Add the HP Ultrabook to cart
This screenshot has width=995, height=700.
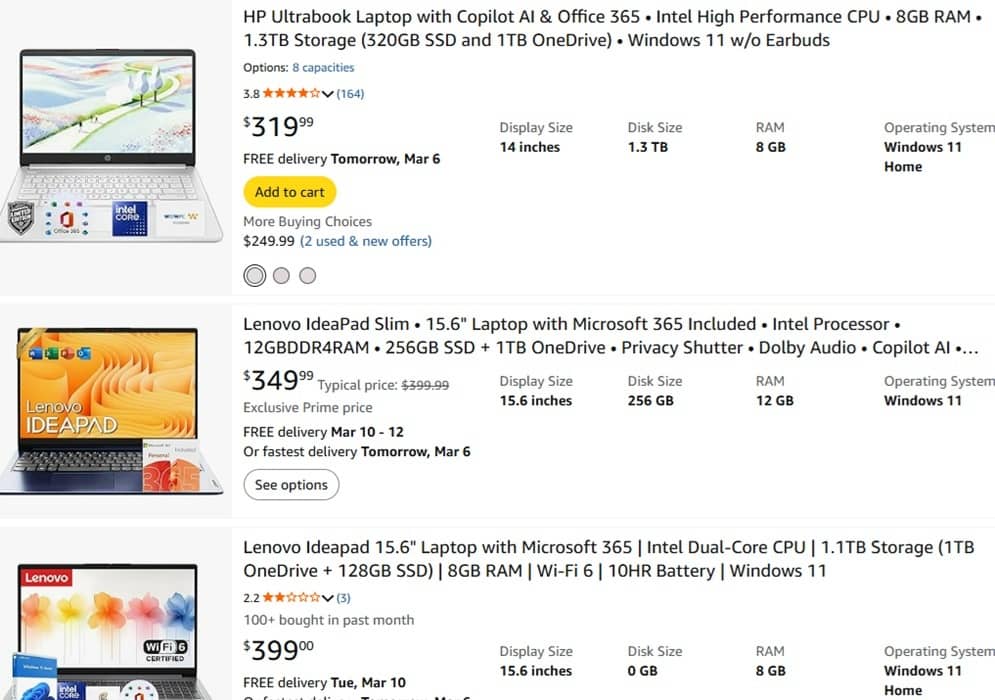pyautogui.click(x=289, y=192)
